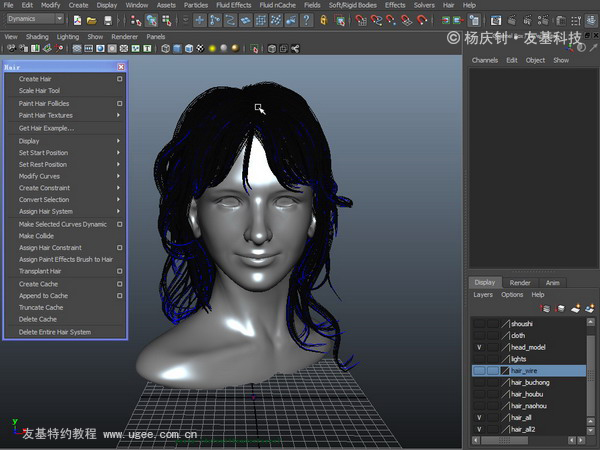The image size is (600, 450).
Task: Move selected layer up icon
Action: tap(545, 308)
